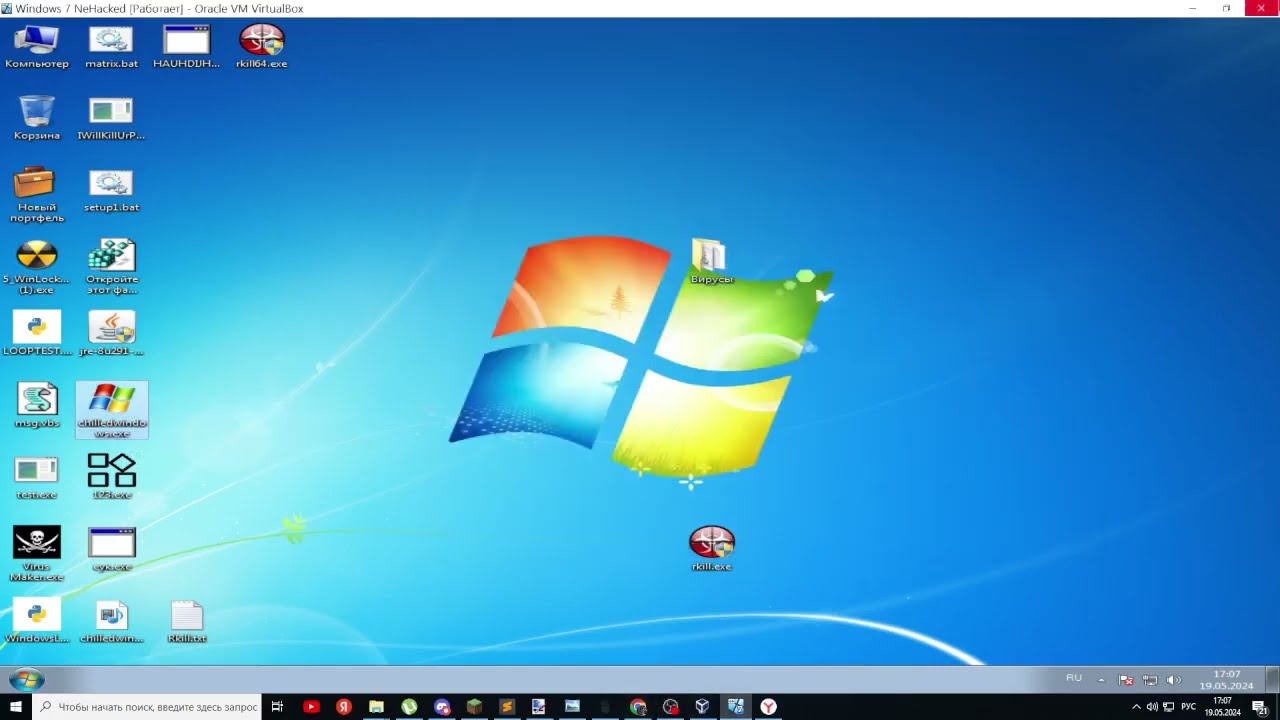The width and height of the screenshot is (1280, 720).
Task: Select test.exe on the desktop
Action: point(37,478)
